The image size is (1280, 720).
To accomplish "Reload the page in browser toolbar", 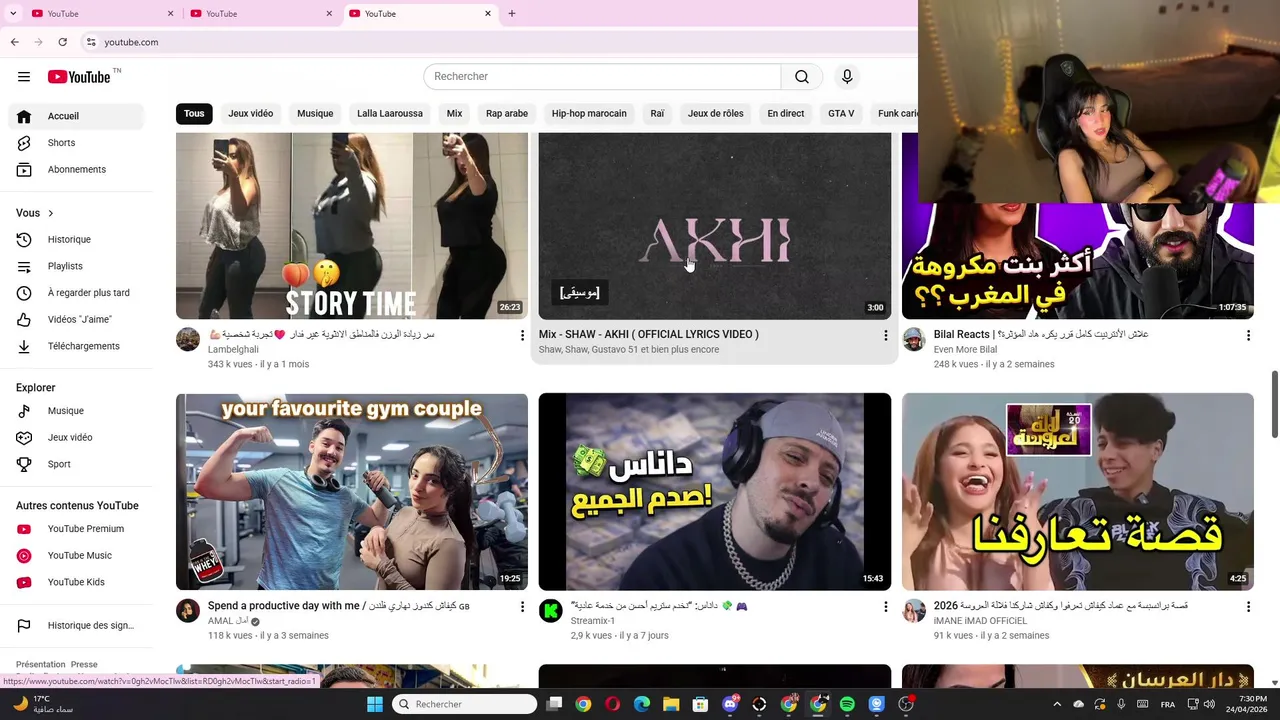I will (x=62, y=42).
